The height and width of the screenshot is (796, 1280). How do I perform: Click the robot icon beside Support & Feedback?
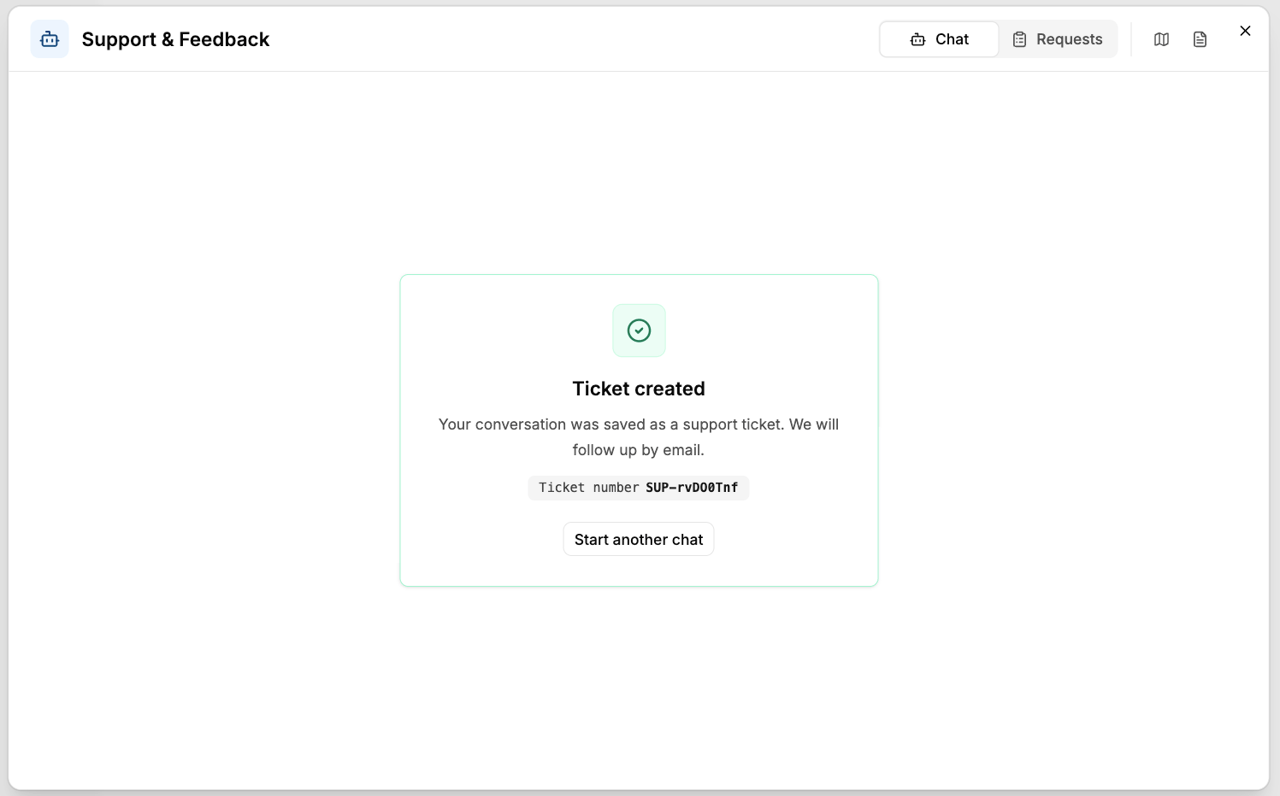click(x=50, y=39)
